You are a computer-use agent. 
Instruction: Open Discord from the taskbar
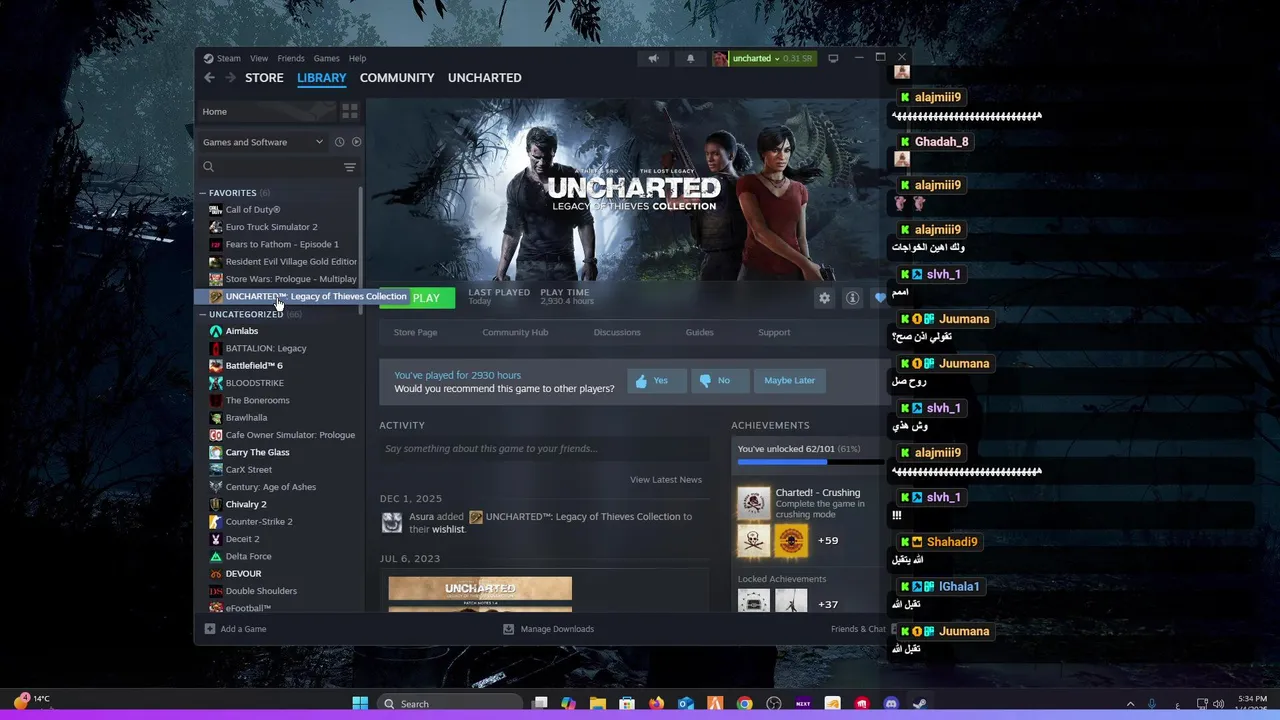[x=890, y=704]
